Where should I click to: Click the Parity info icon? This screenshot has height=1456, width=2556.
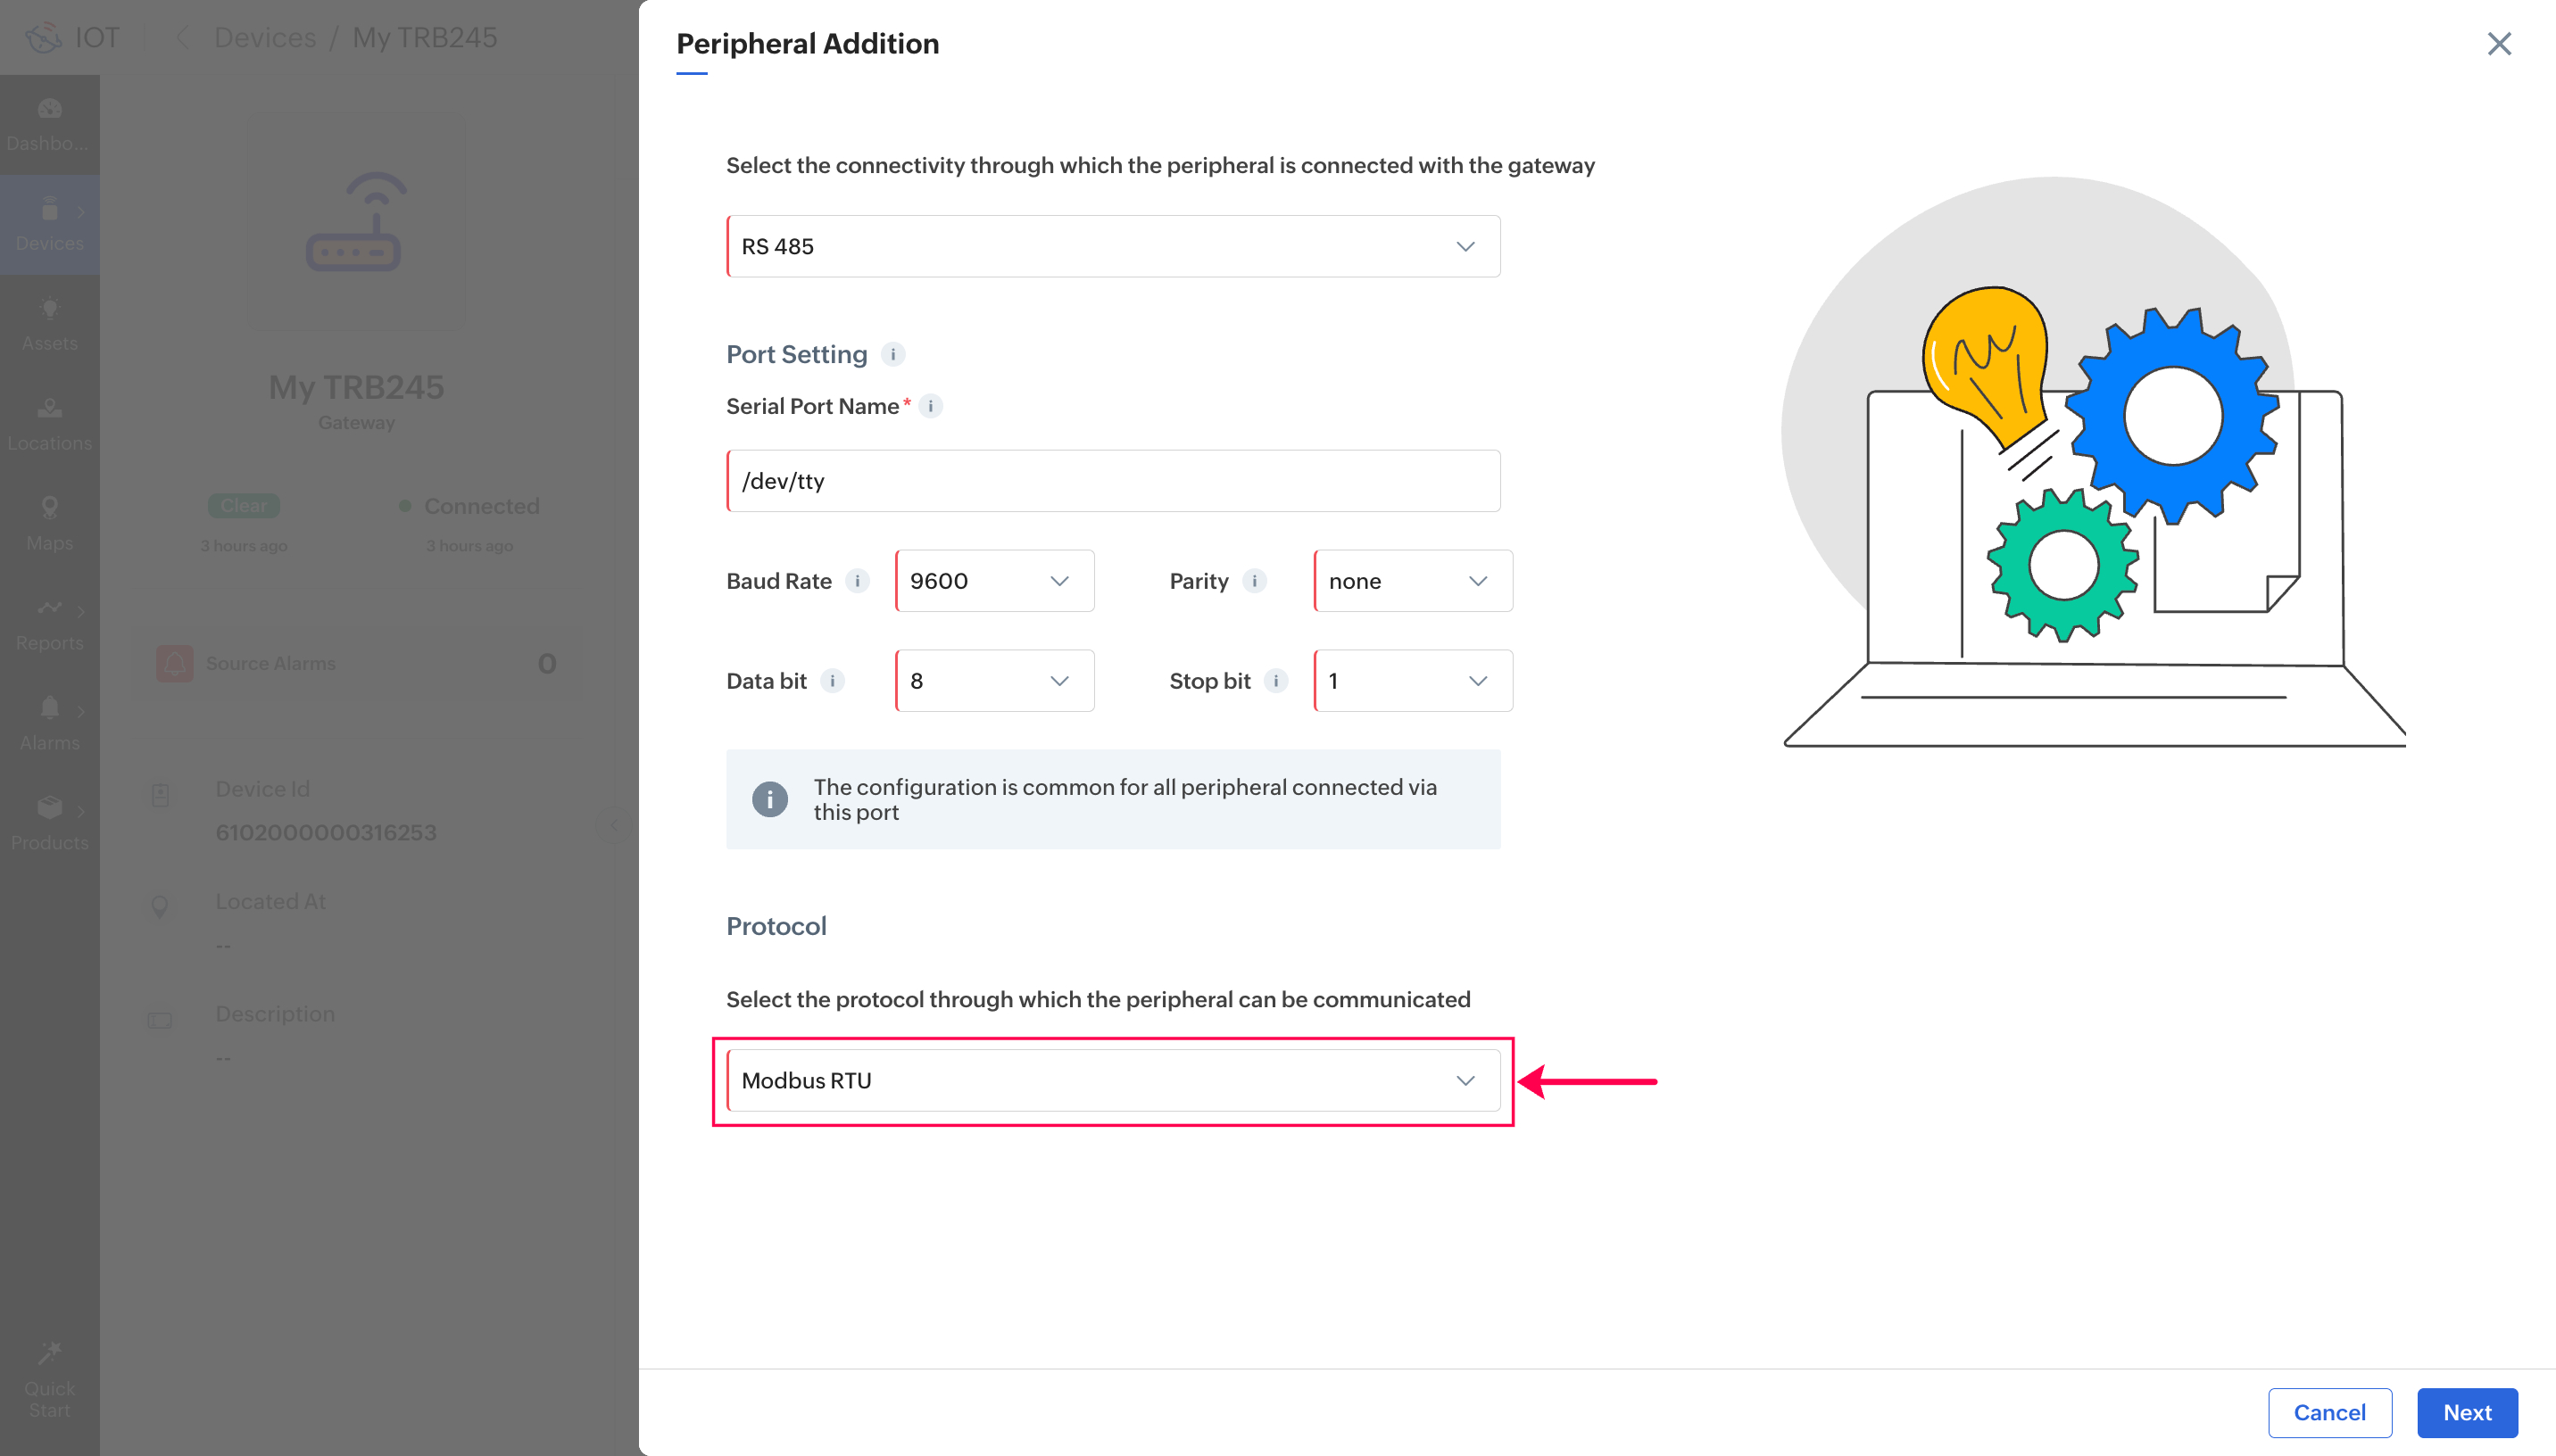[1254, 581]
